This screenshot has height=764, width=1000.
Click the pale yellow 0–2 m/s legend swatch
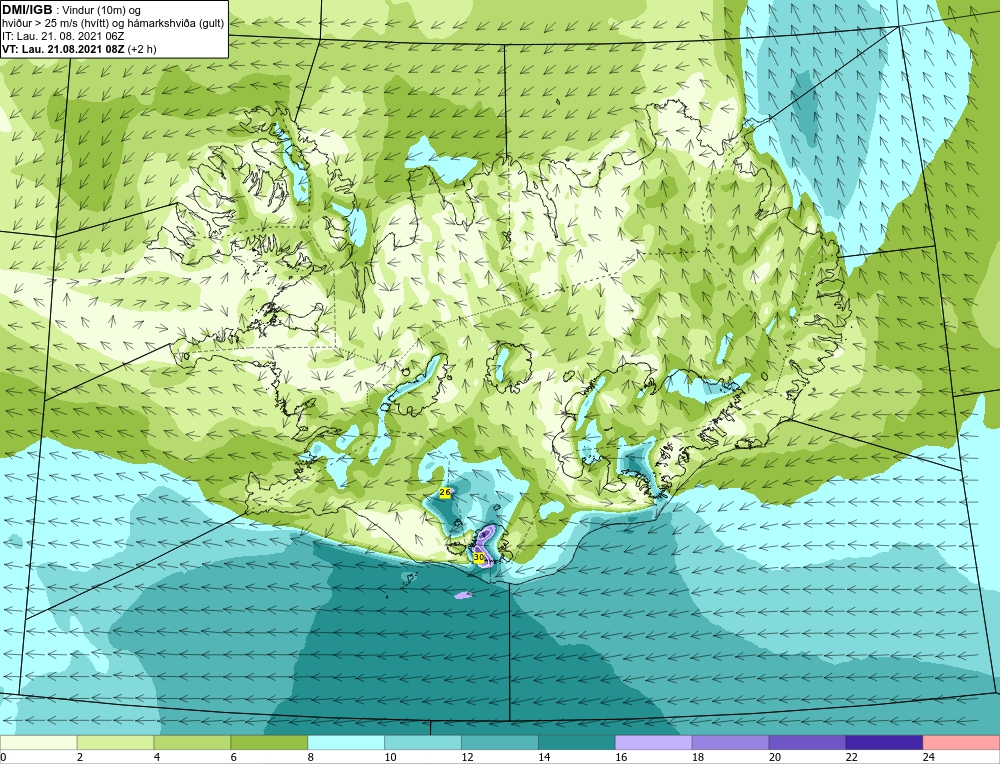(x=38, y=742)
